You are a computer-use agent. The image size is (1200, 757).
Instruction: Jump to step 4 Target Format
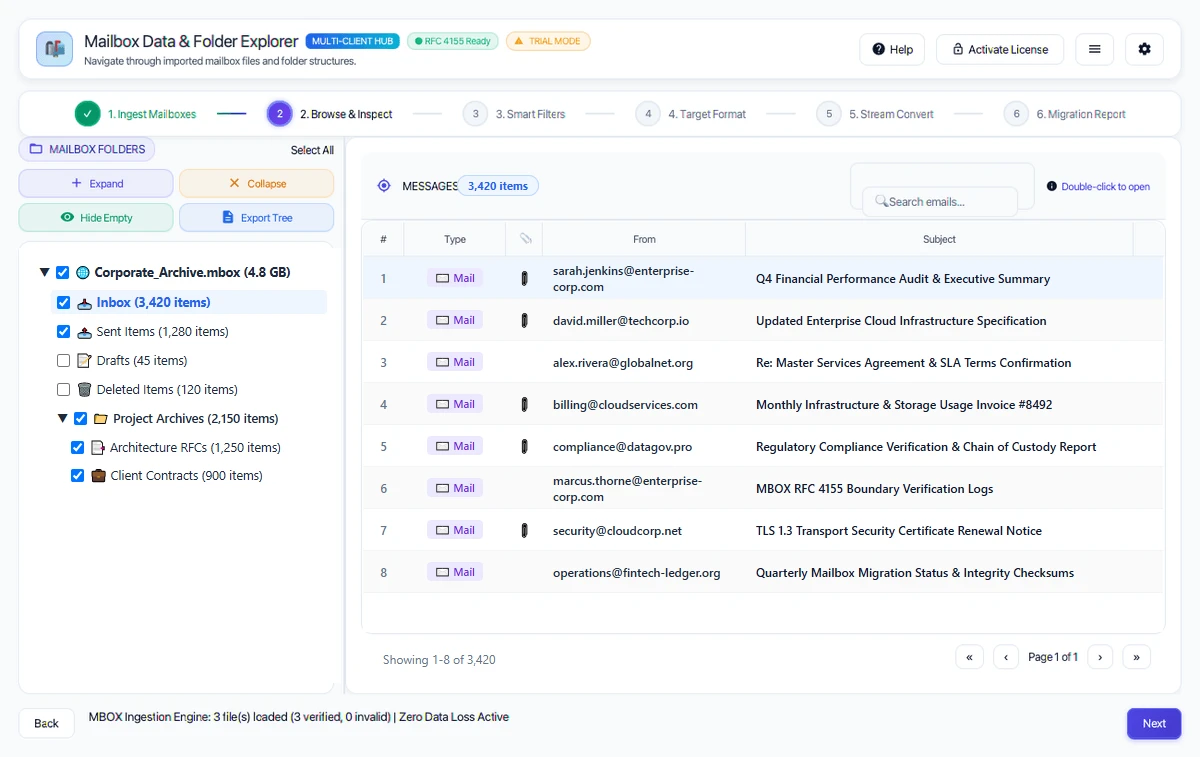click(691, 114)
